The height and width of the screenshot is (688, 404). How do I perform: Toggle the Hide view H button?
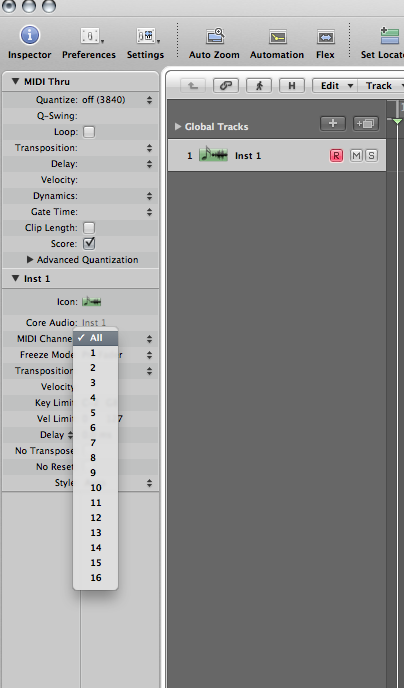[292, 86]
